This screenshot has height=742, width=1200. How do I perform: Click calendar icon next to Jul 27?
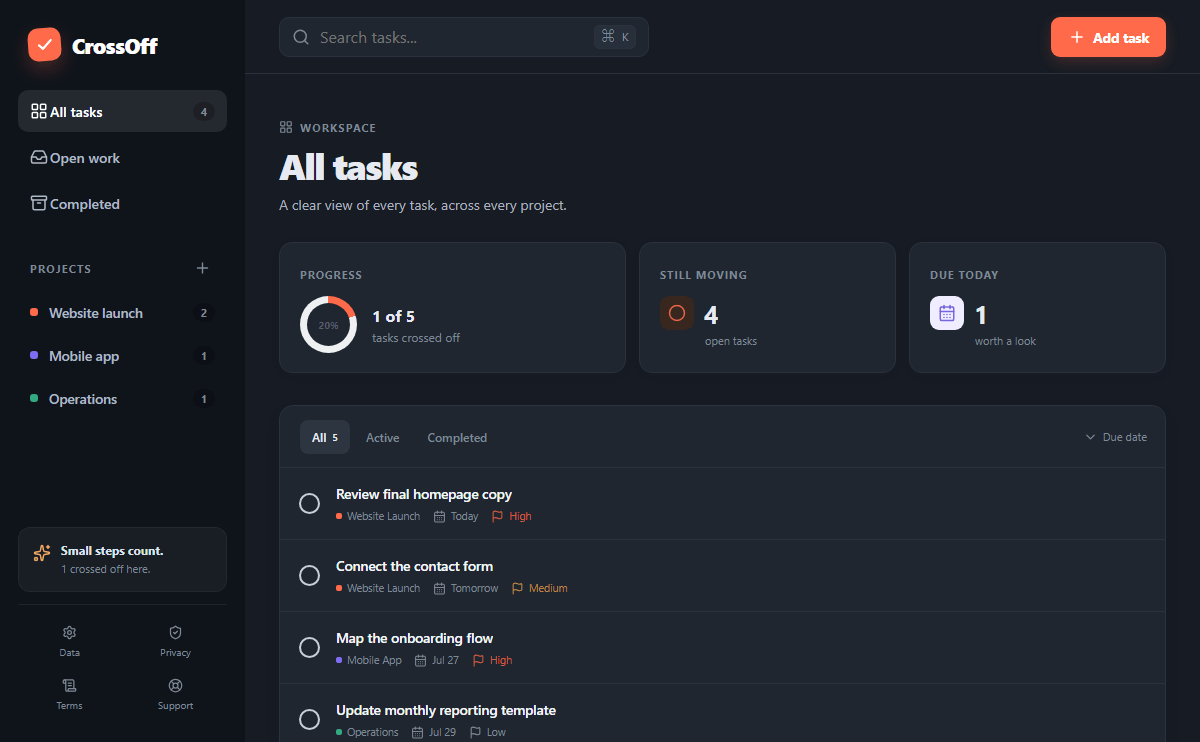tap(420, 660)
